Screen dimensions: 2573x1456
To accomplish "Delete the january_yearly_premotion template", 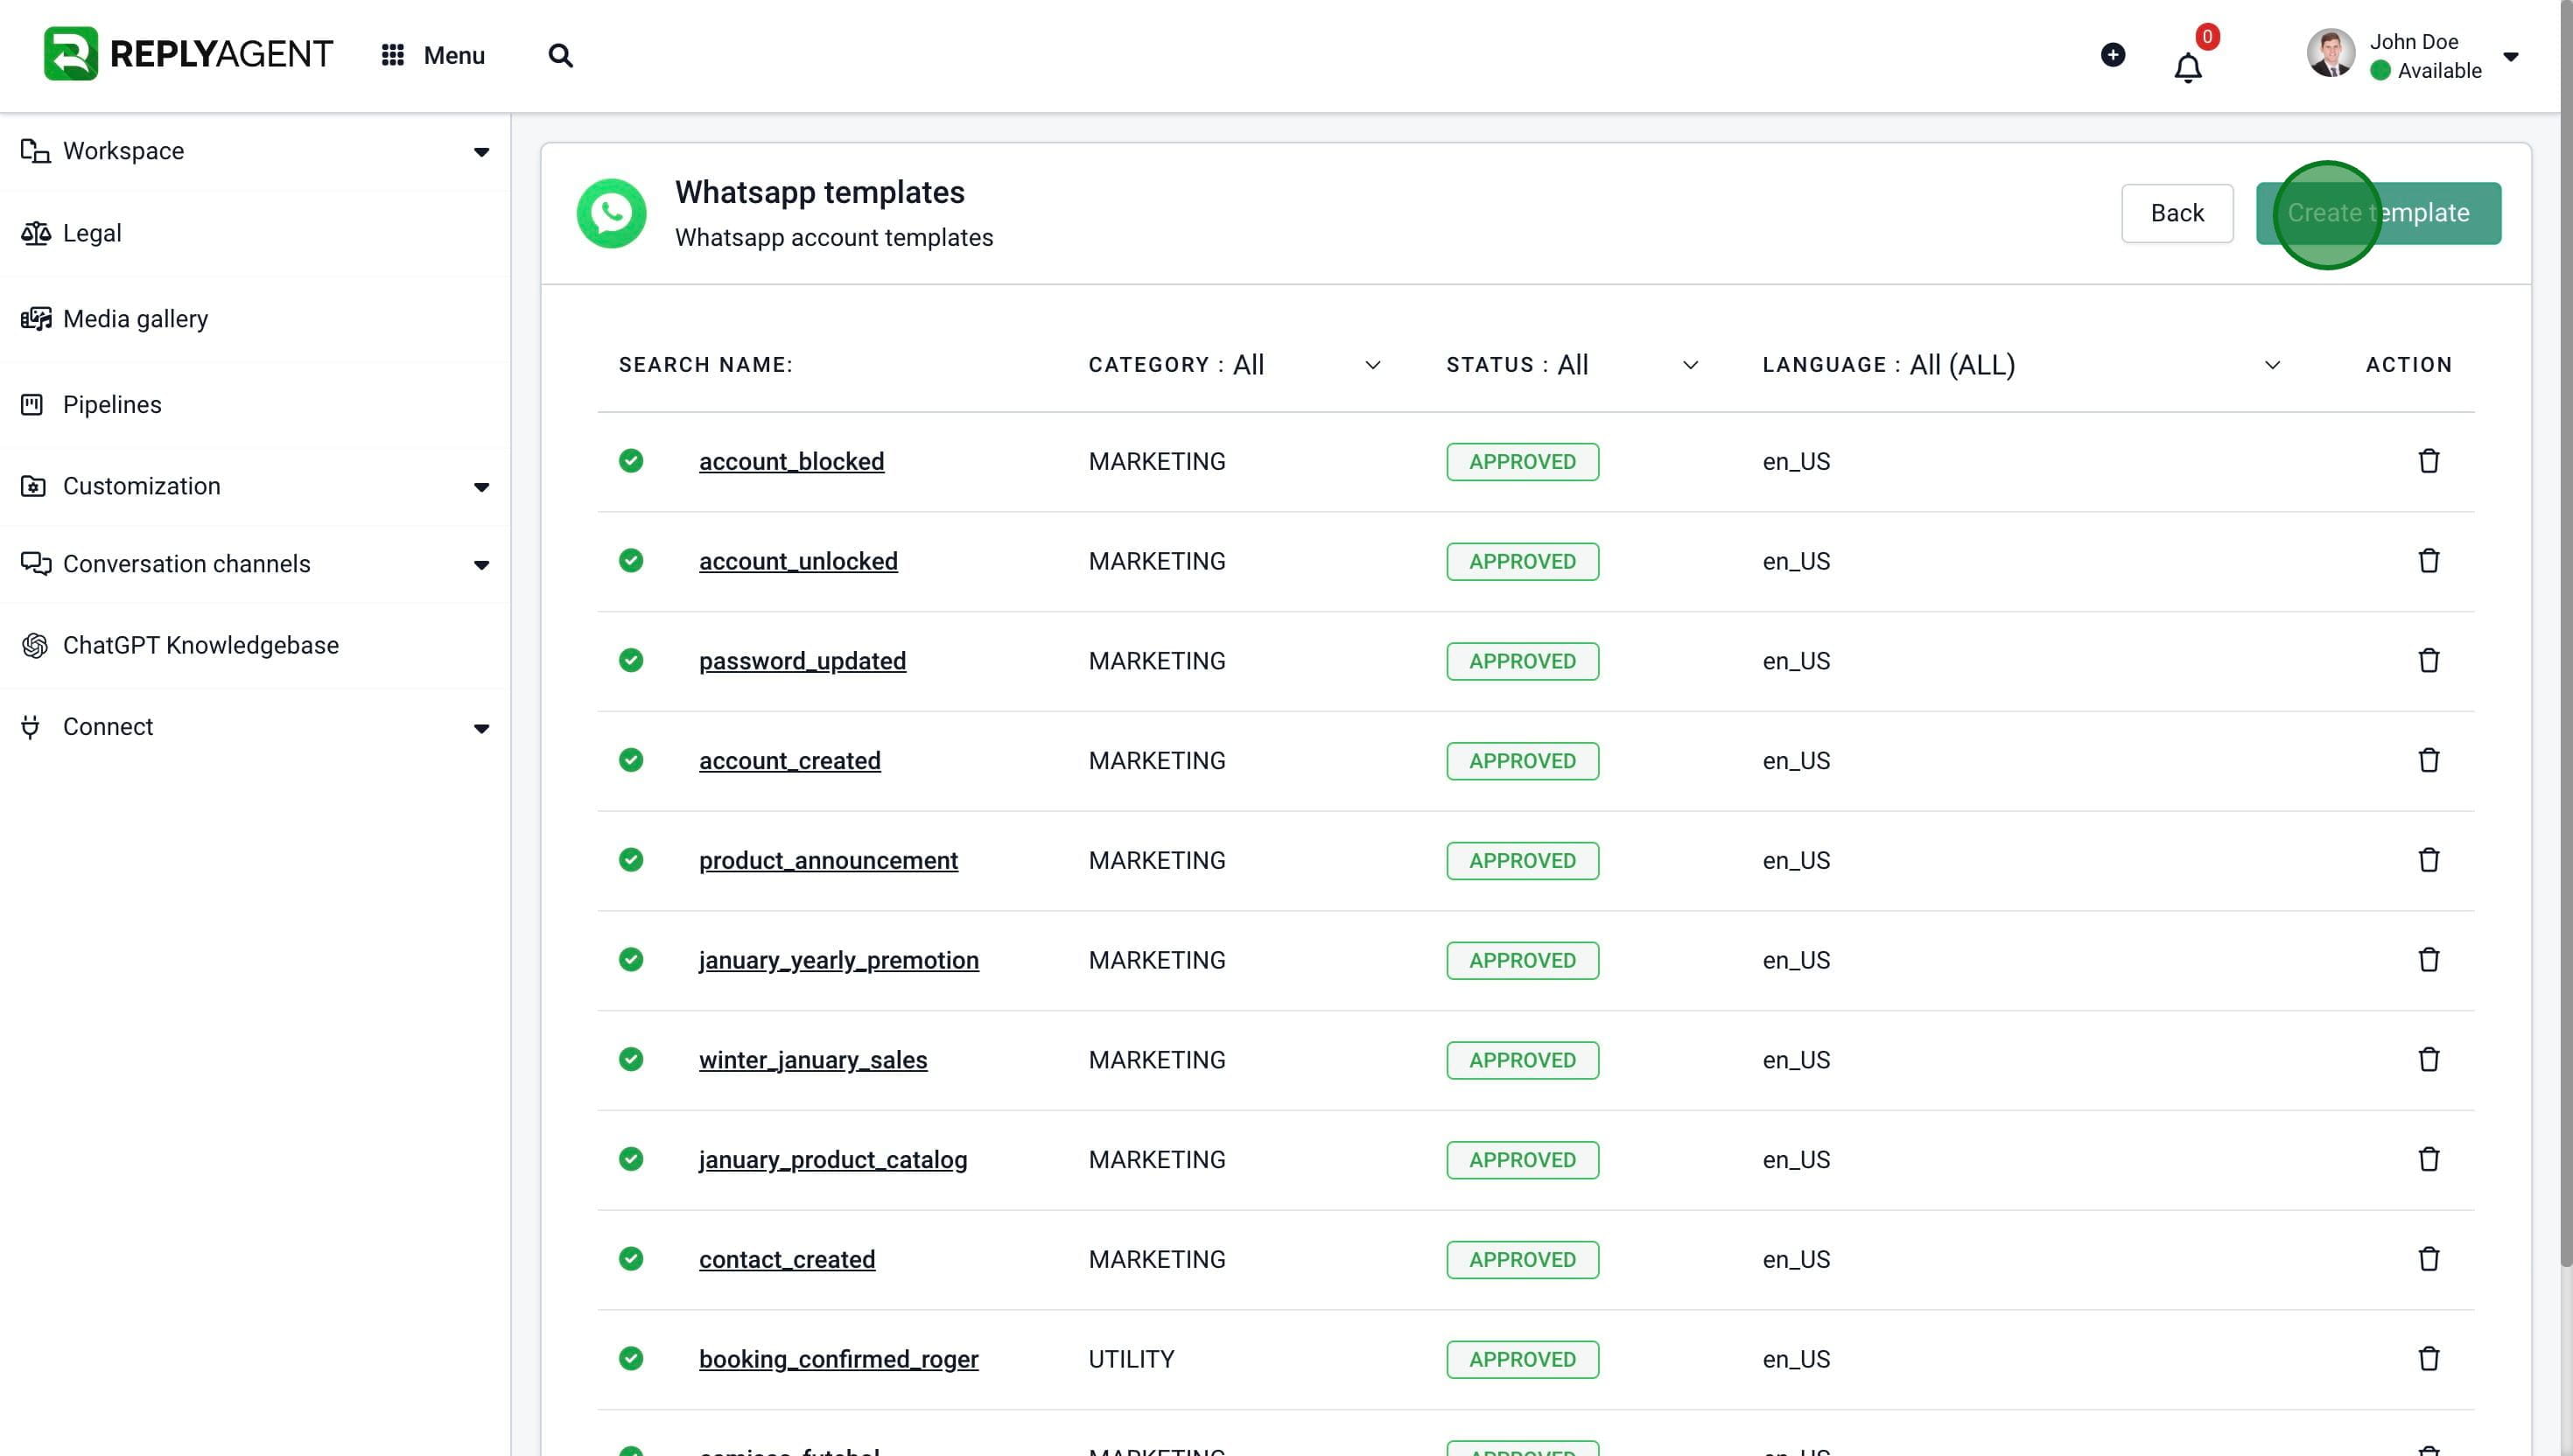I will click(2428, 960).
